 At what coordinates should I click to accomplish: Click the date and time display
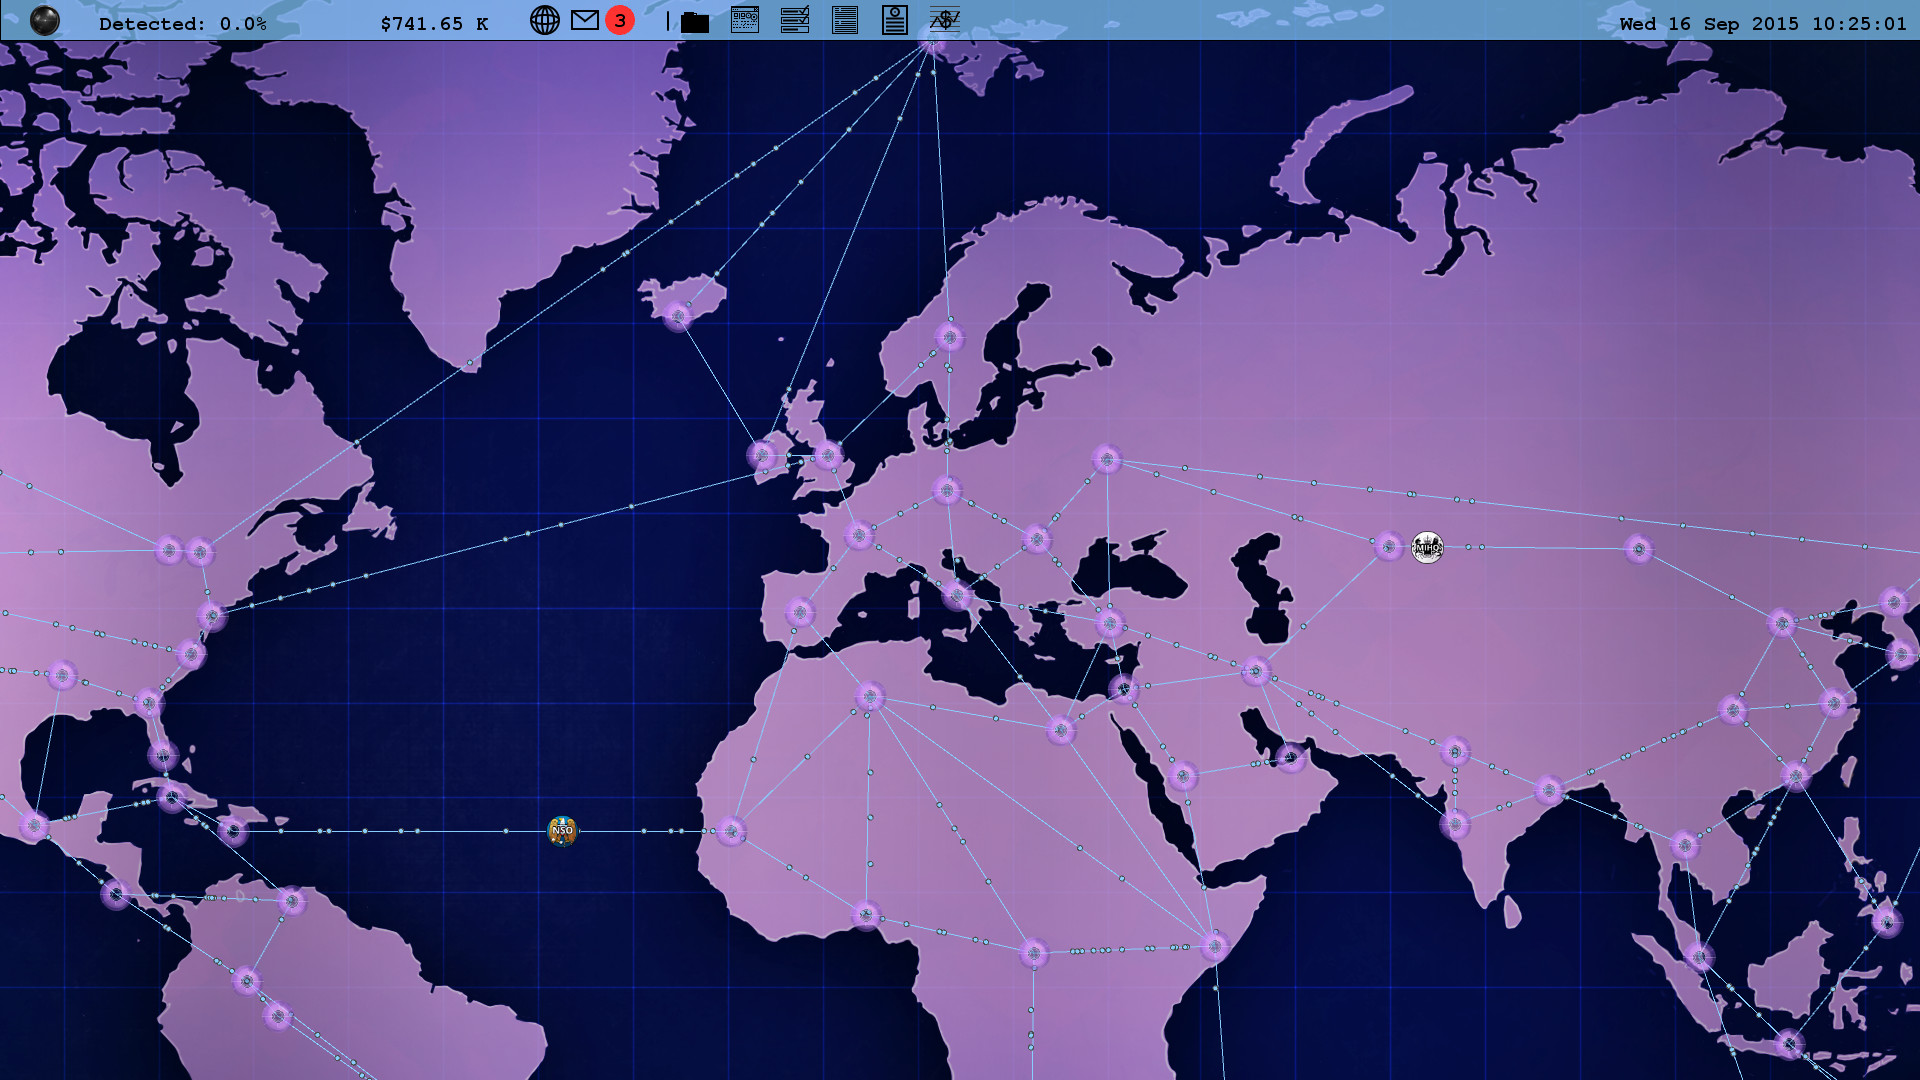coord(1765,22)
